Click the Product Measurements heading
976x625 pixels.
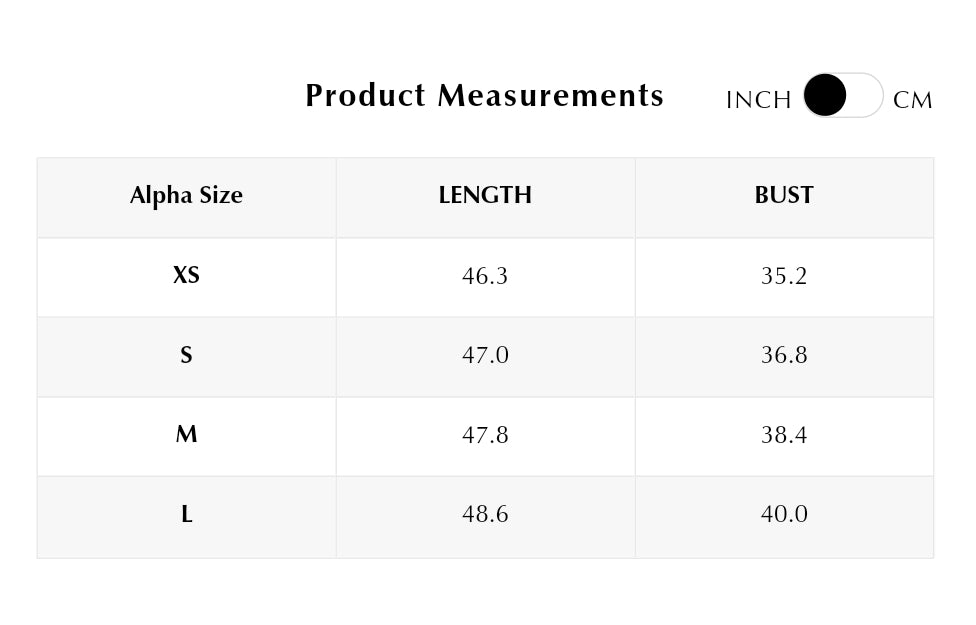point(484,95)
